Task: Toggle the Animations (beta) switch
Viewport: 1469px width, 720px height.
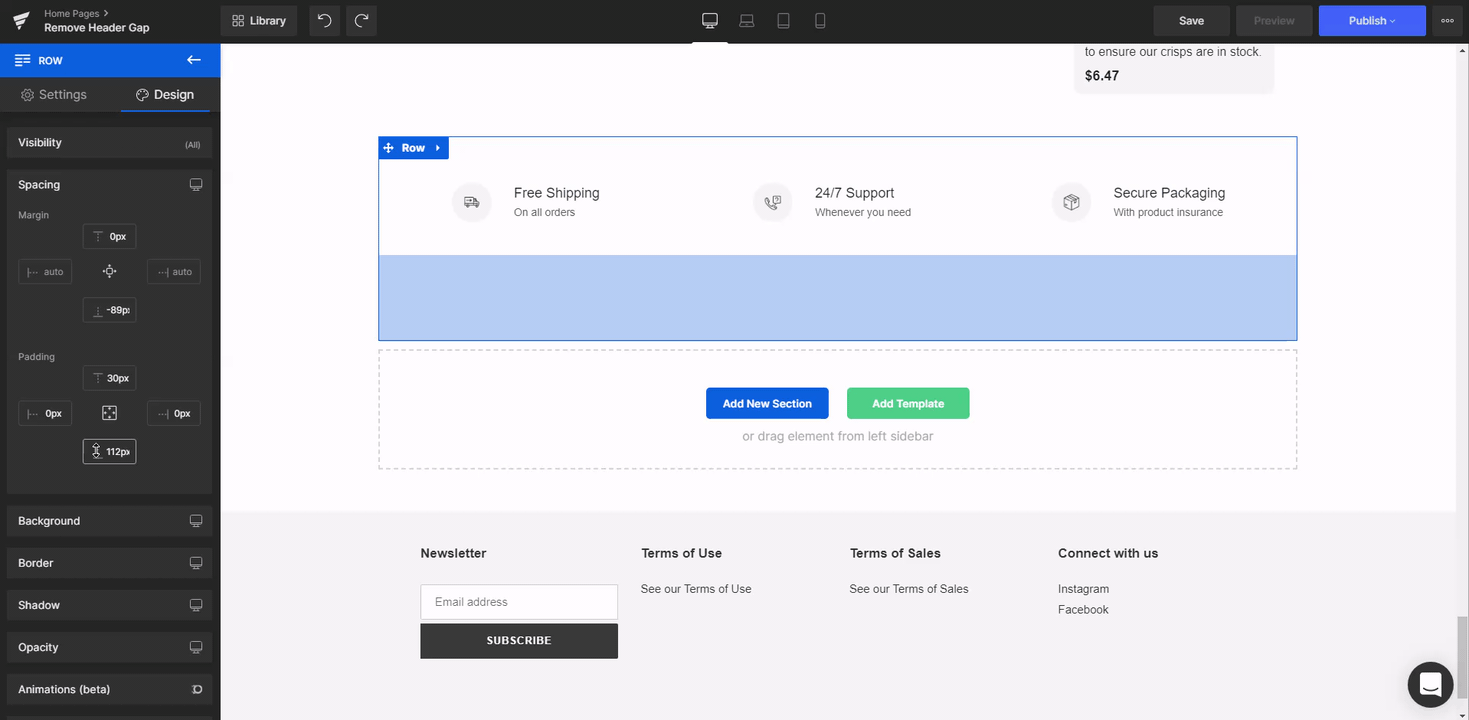Action: coord(197,689)
